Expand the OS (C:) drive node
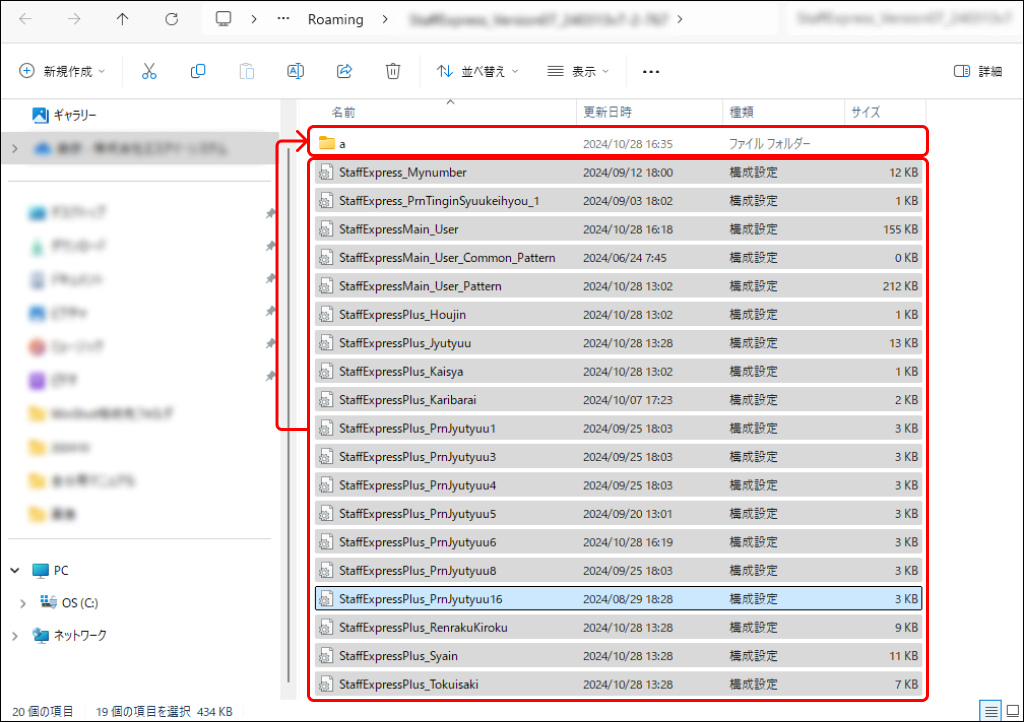 point(23,603)
